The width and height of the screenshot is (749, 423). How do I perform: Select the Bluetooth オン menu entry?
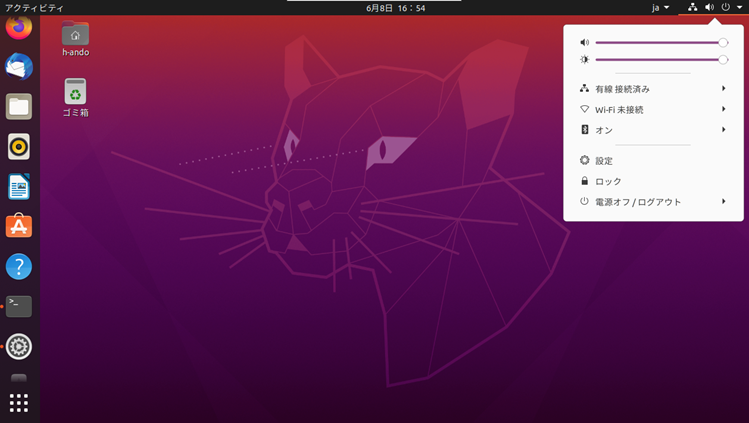point(653,130)
